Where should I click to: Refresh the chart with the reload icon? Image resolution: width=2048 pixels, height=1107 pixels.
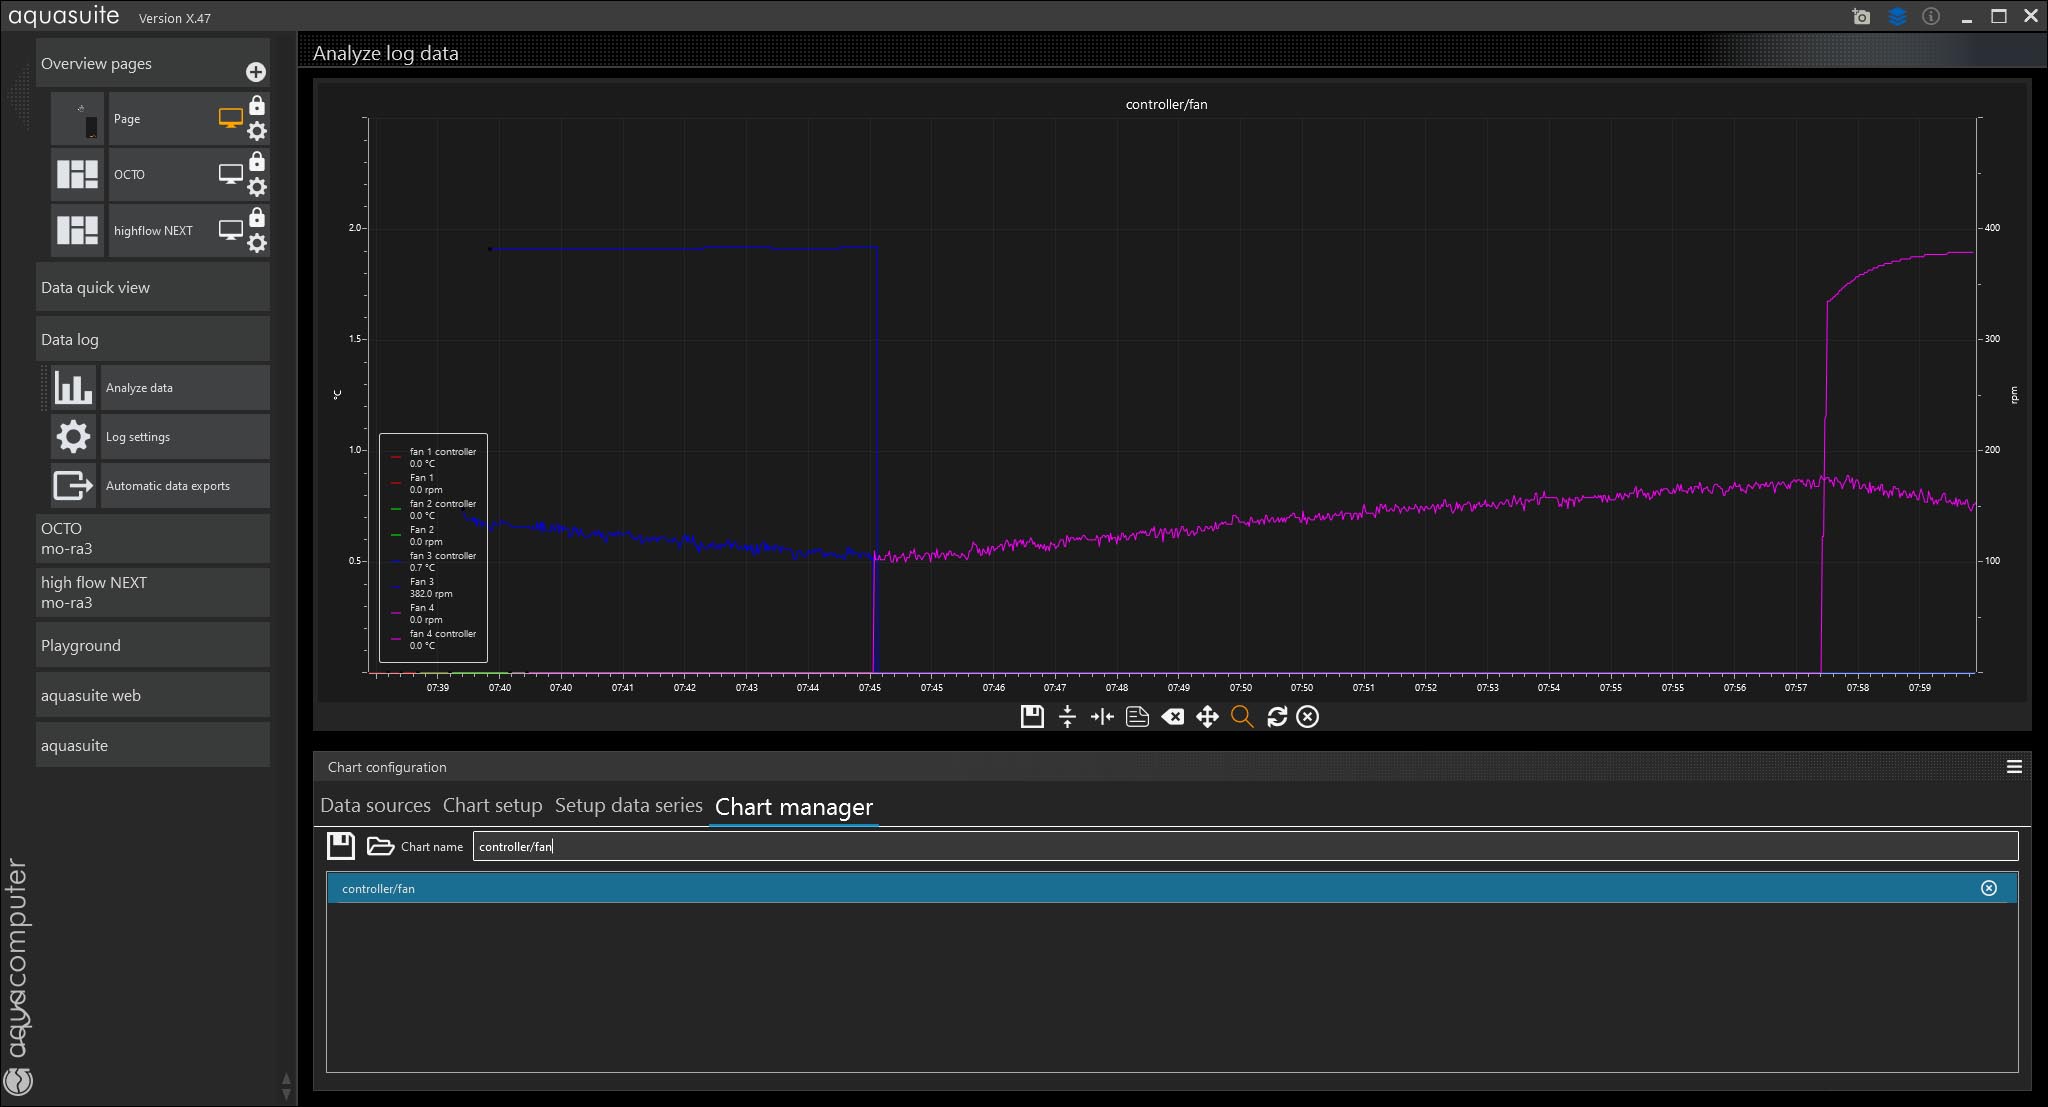tap(1277, 716)
